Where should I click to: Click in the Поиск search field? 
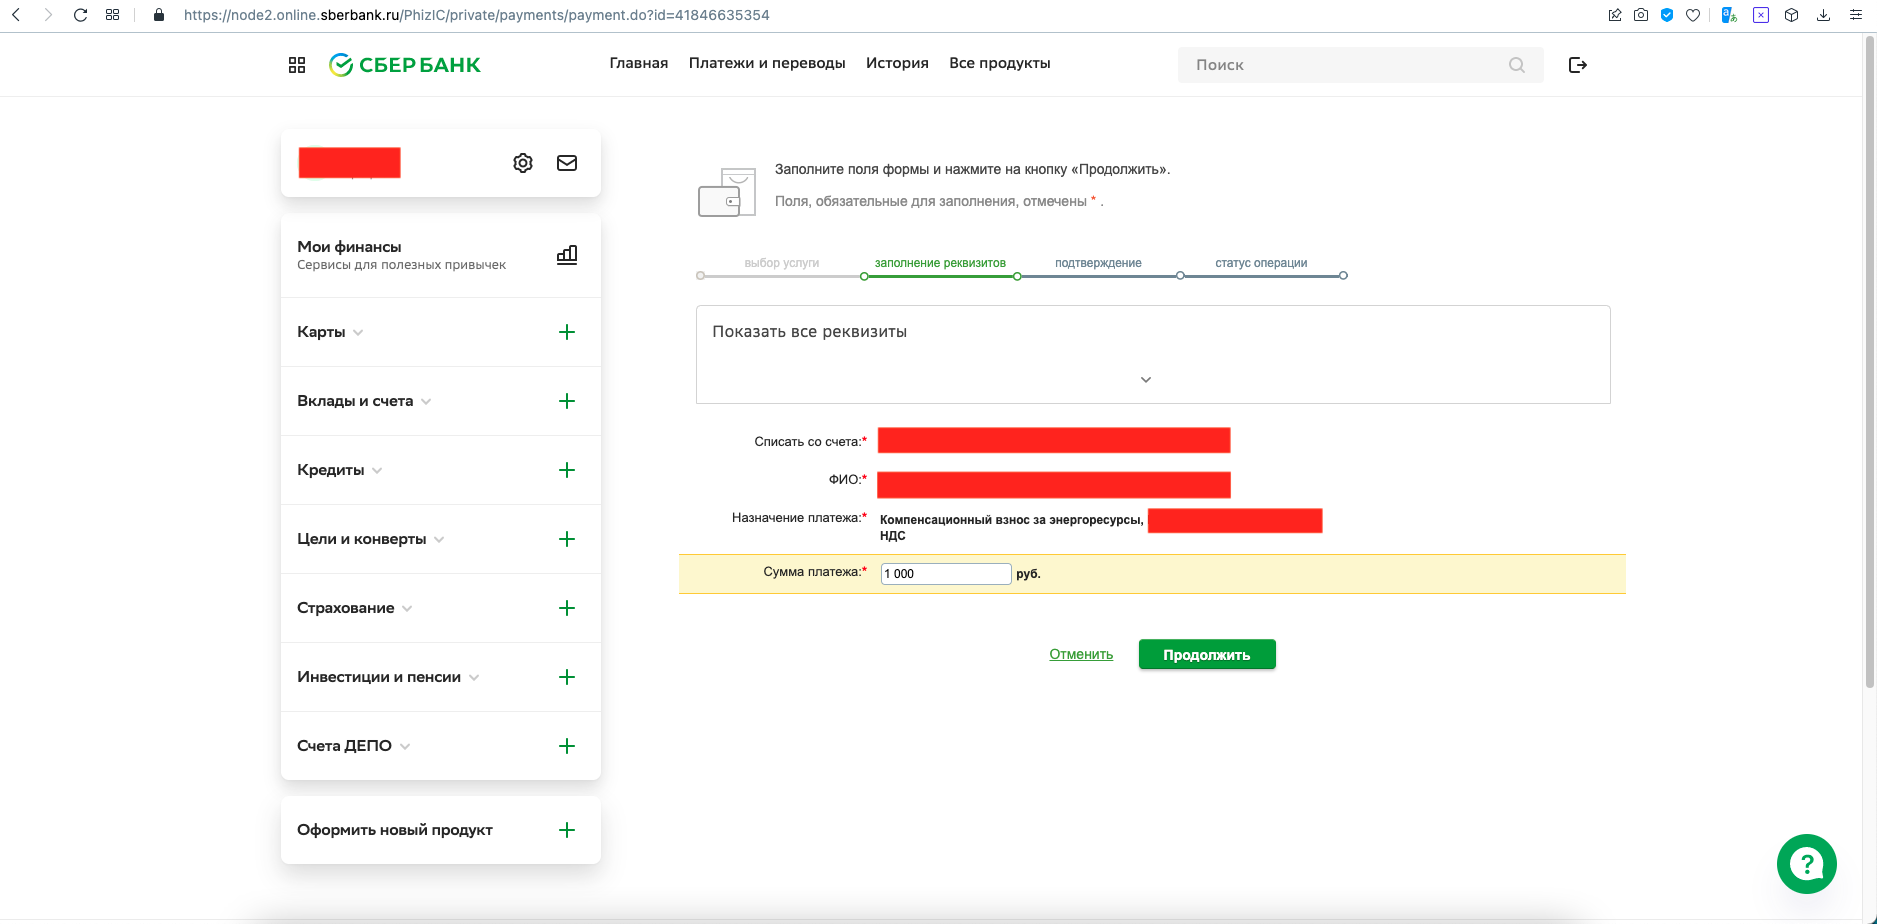1360,65
